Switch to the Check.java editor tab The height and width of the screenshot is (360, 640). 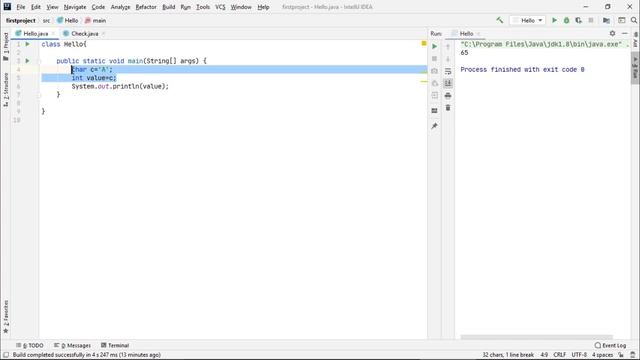(84, 33)
